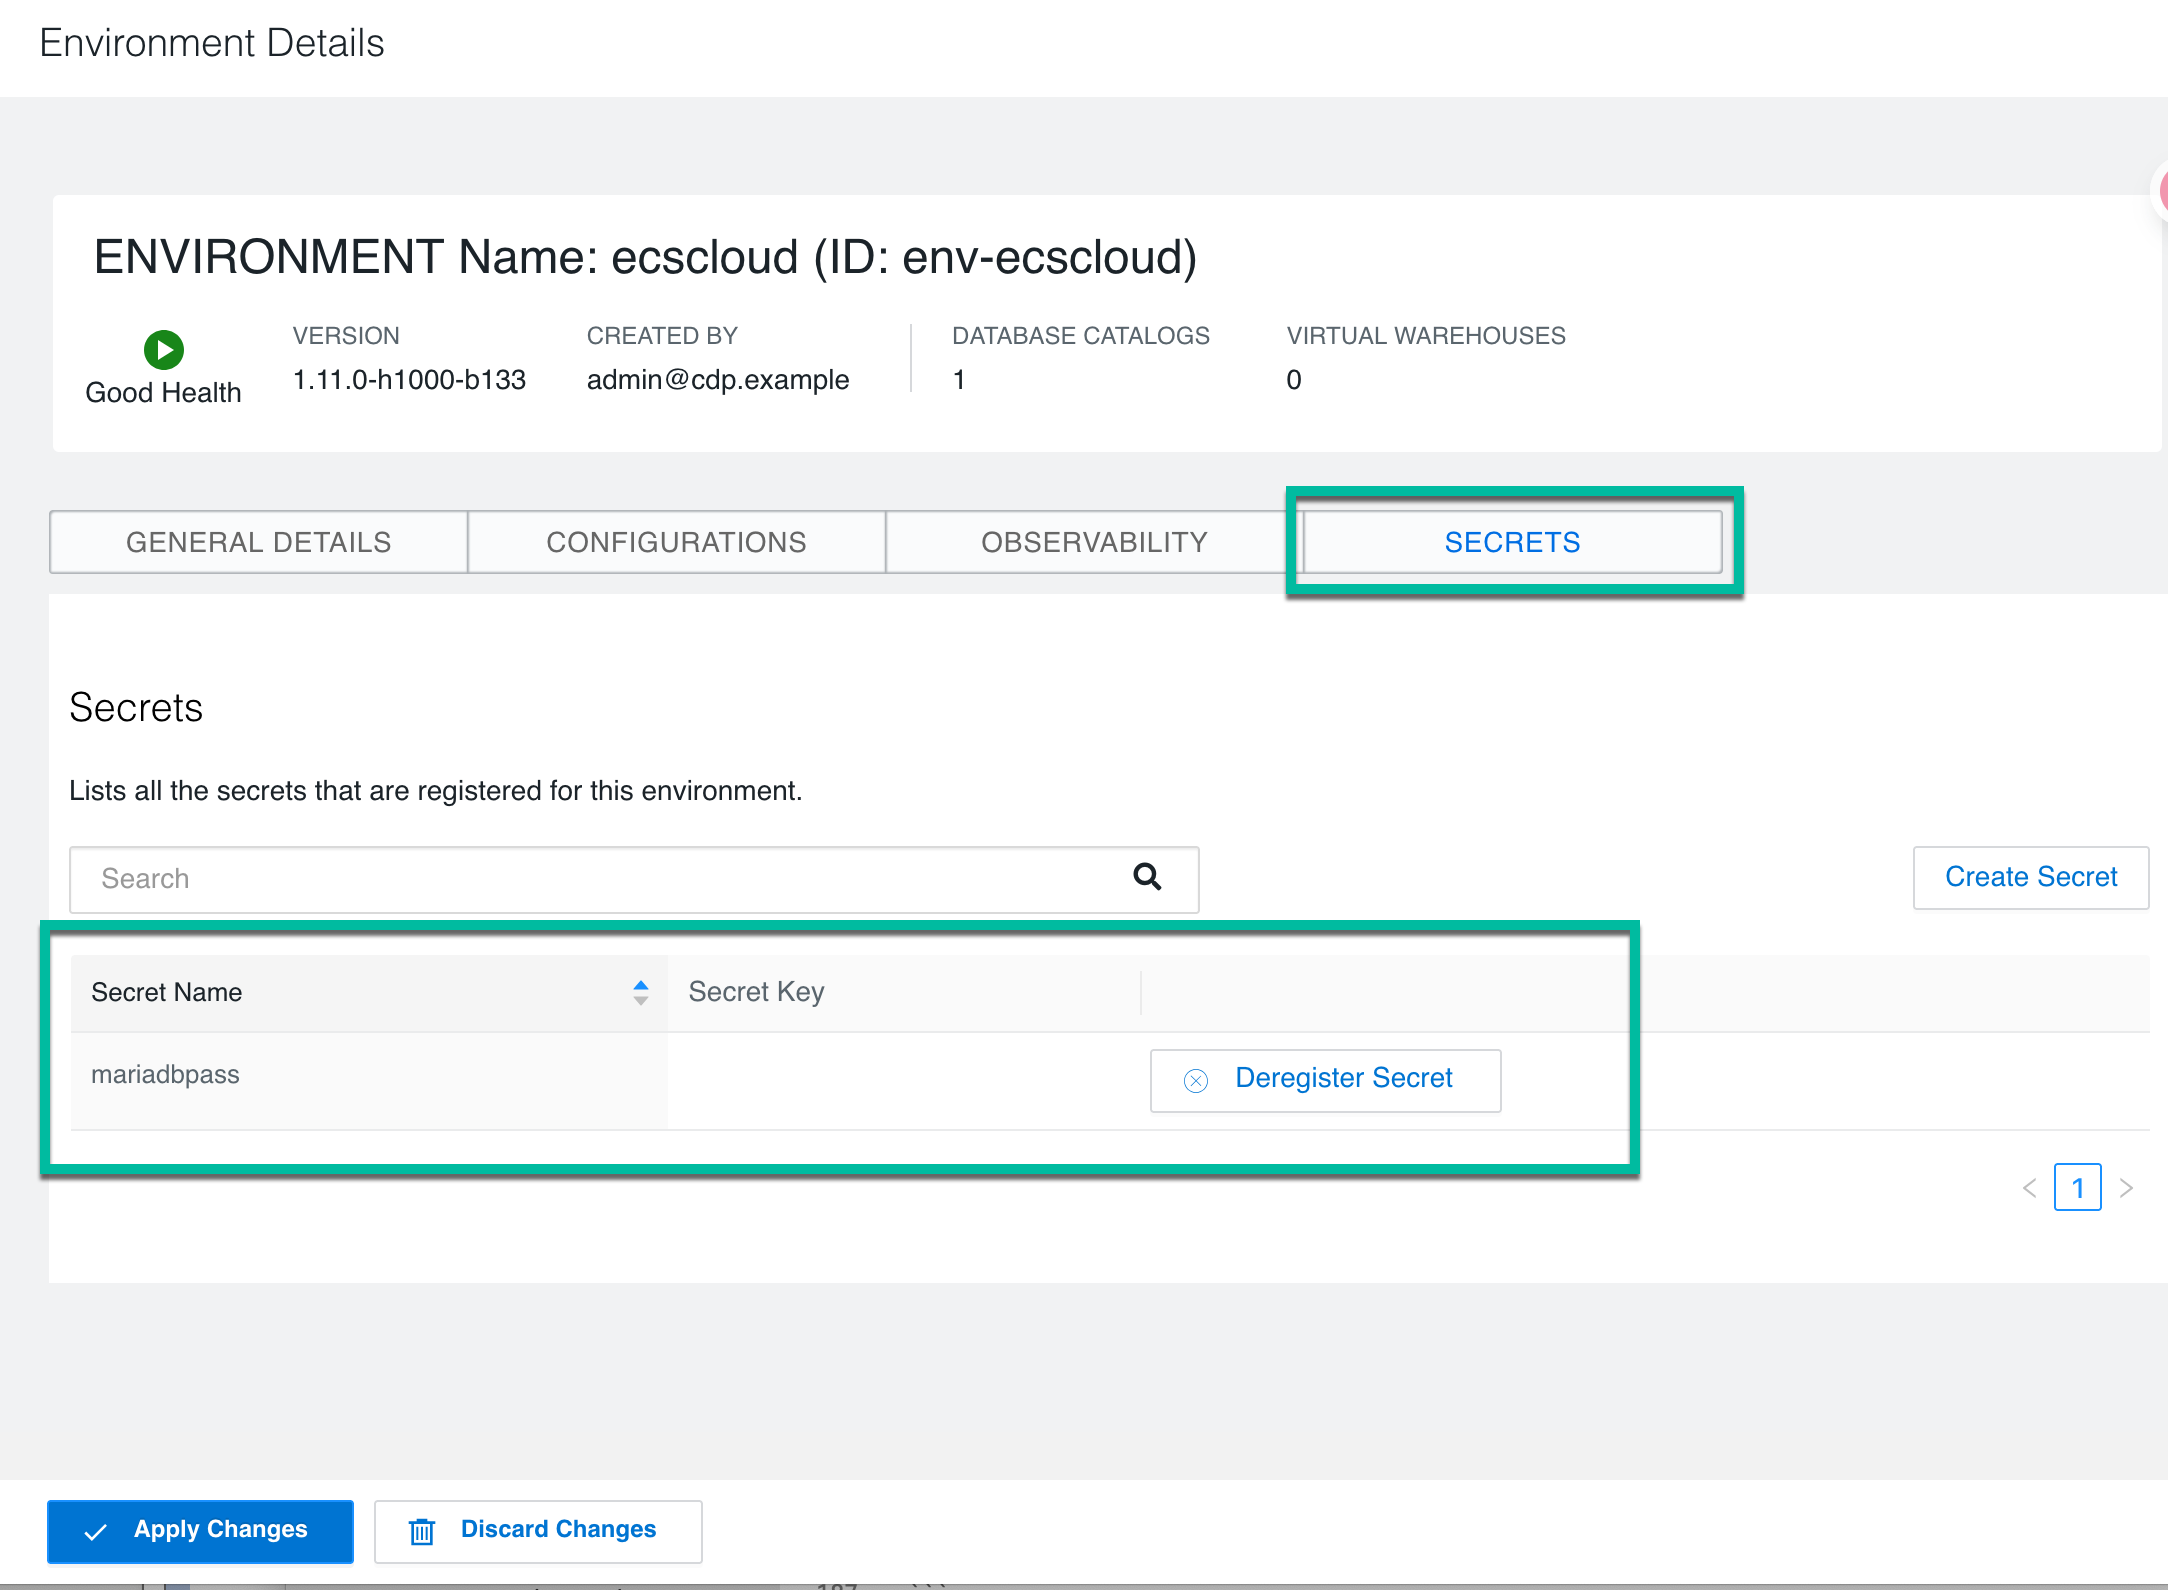2168x1590 pixels.
Task: Select the Secrets tab
Action: (1512, 542)
